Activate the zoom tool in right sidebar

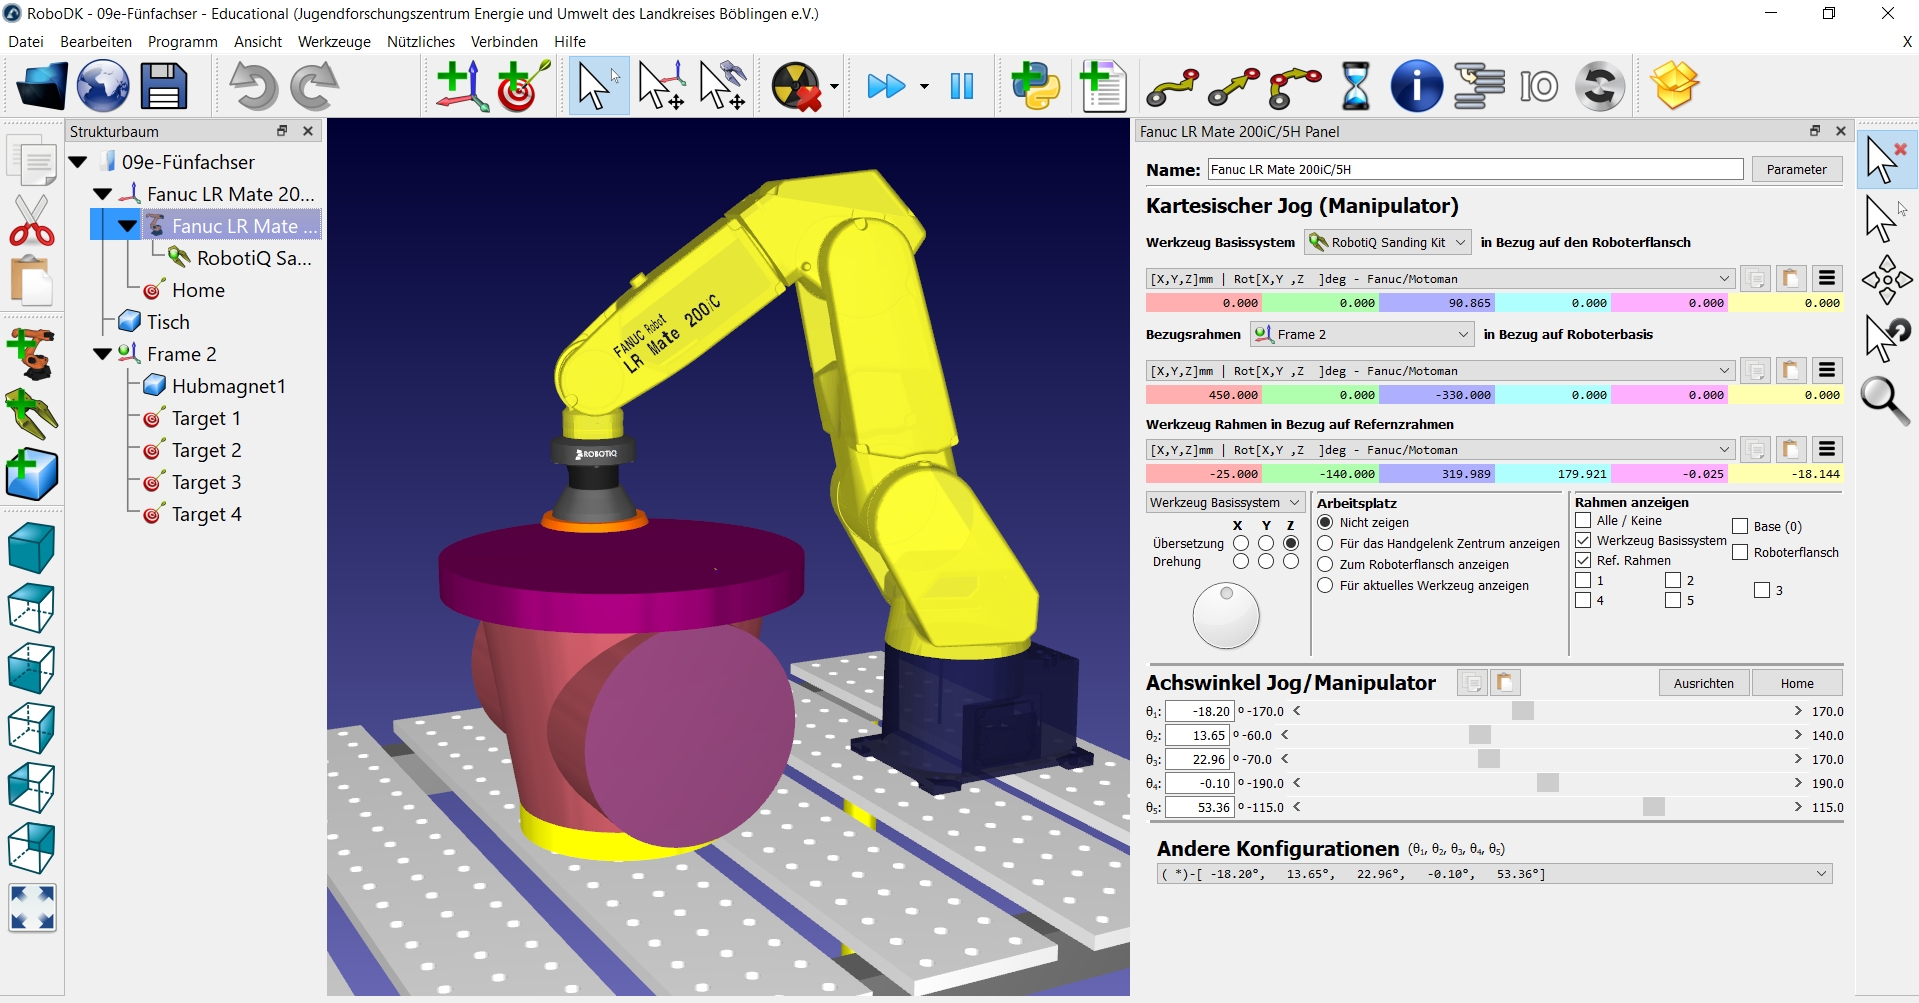[x=1884, y=402]
